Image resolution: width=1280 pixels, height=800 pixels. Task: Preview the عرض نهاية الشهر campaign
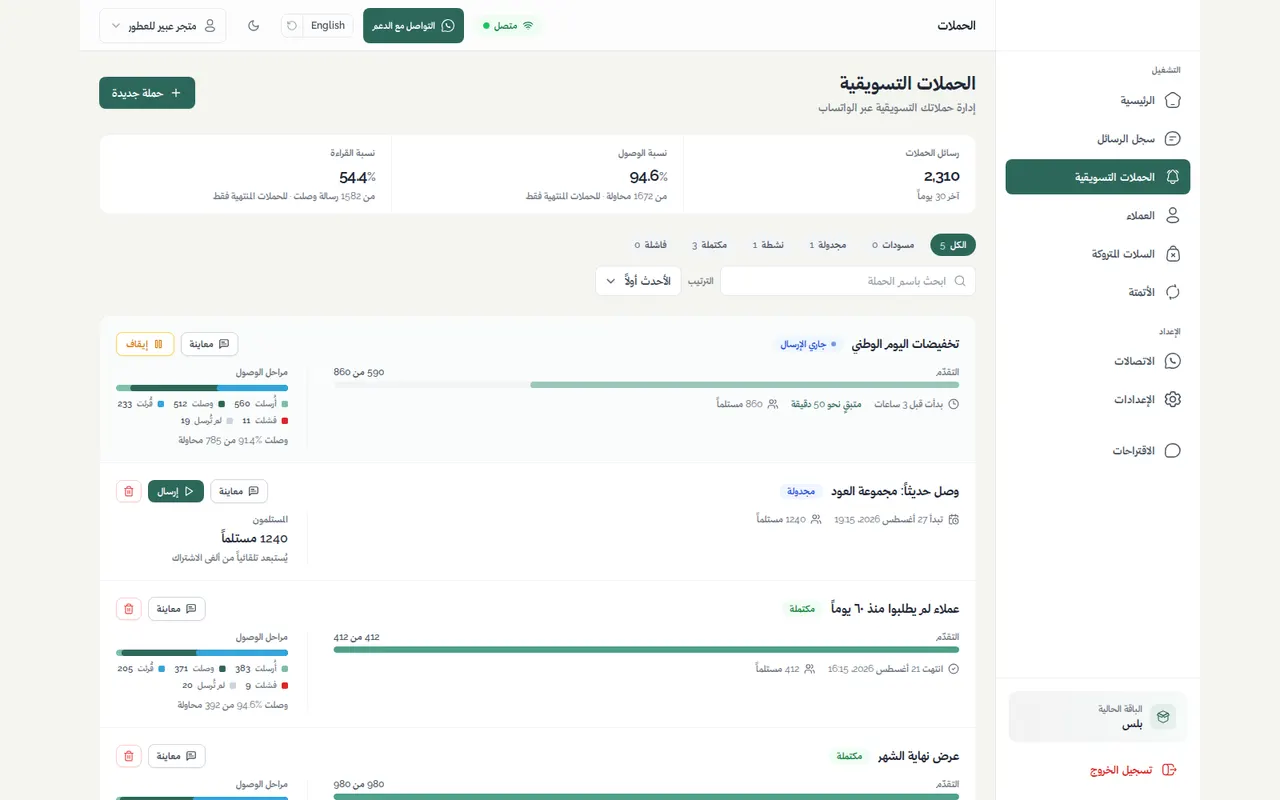click(177, 756)
